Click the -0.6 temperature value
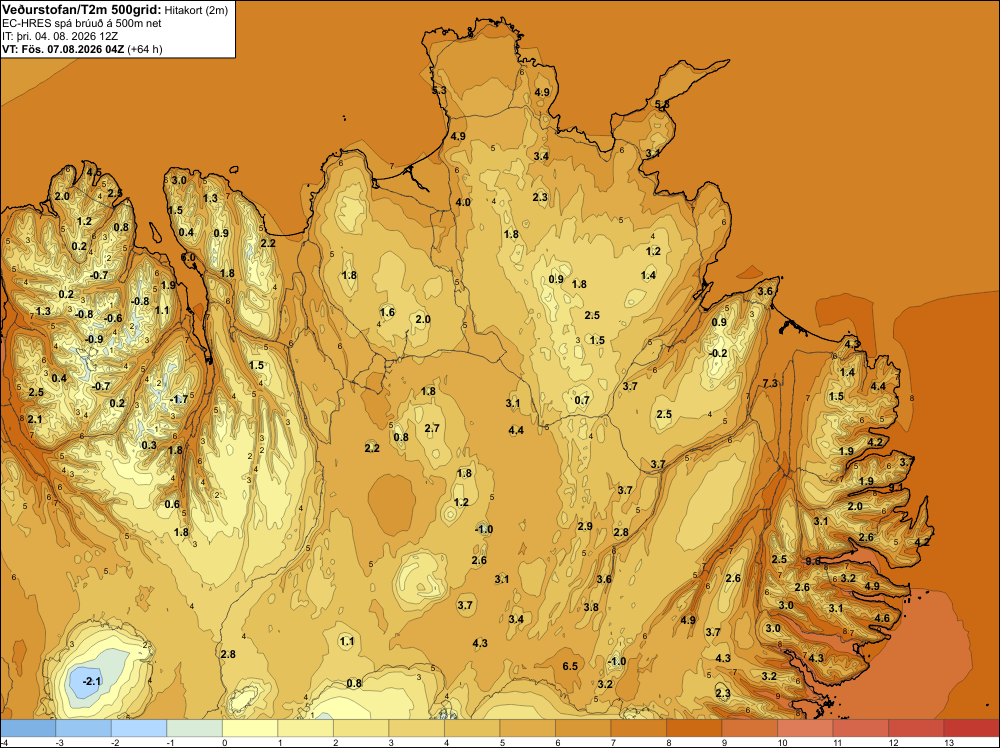The height and width of the screenshot is (748, 1000). (113, 318)
